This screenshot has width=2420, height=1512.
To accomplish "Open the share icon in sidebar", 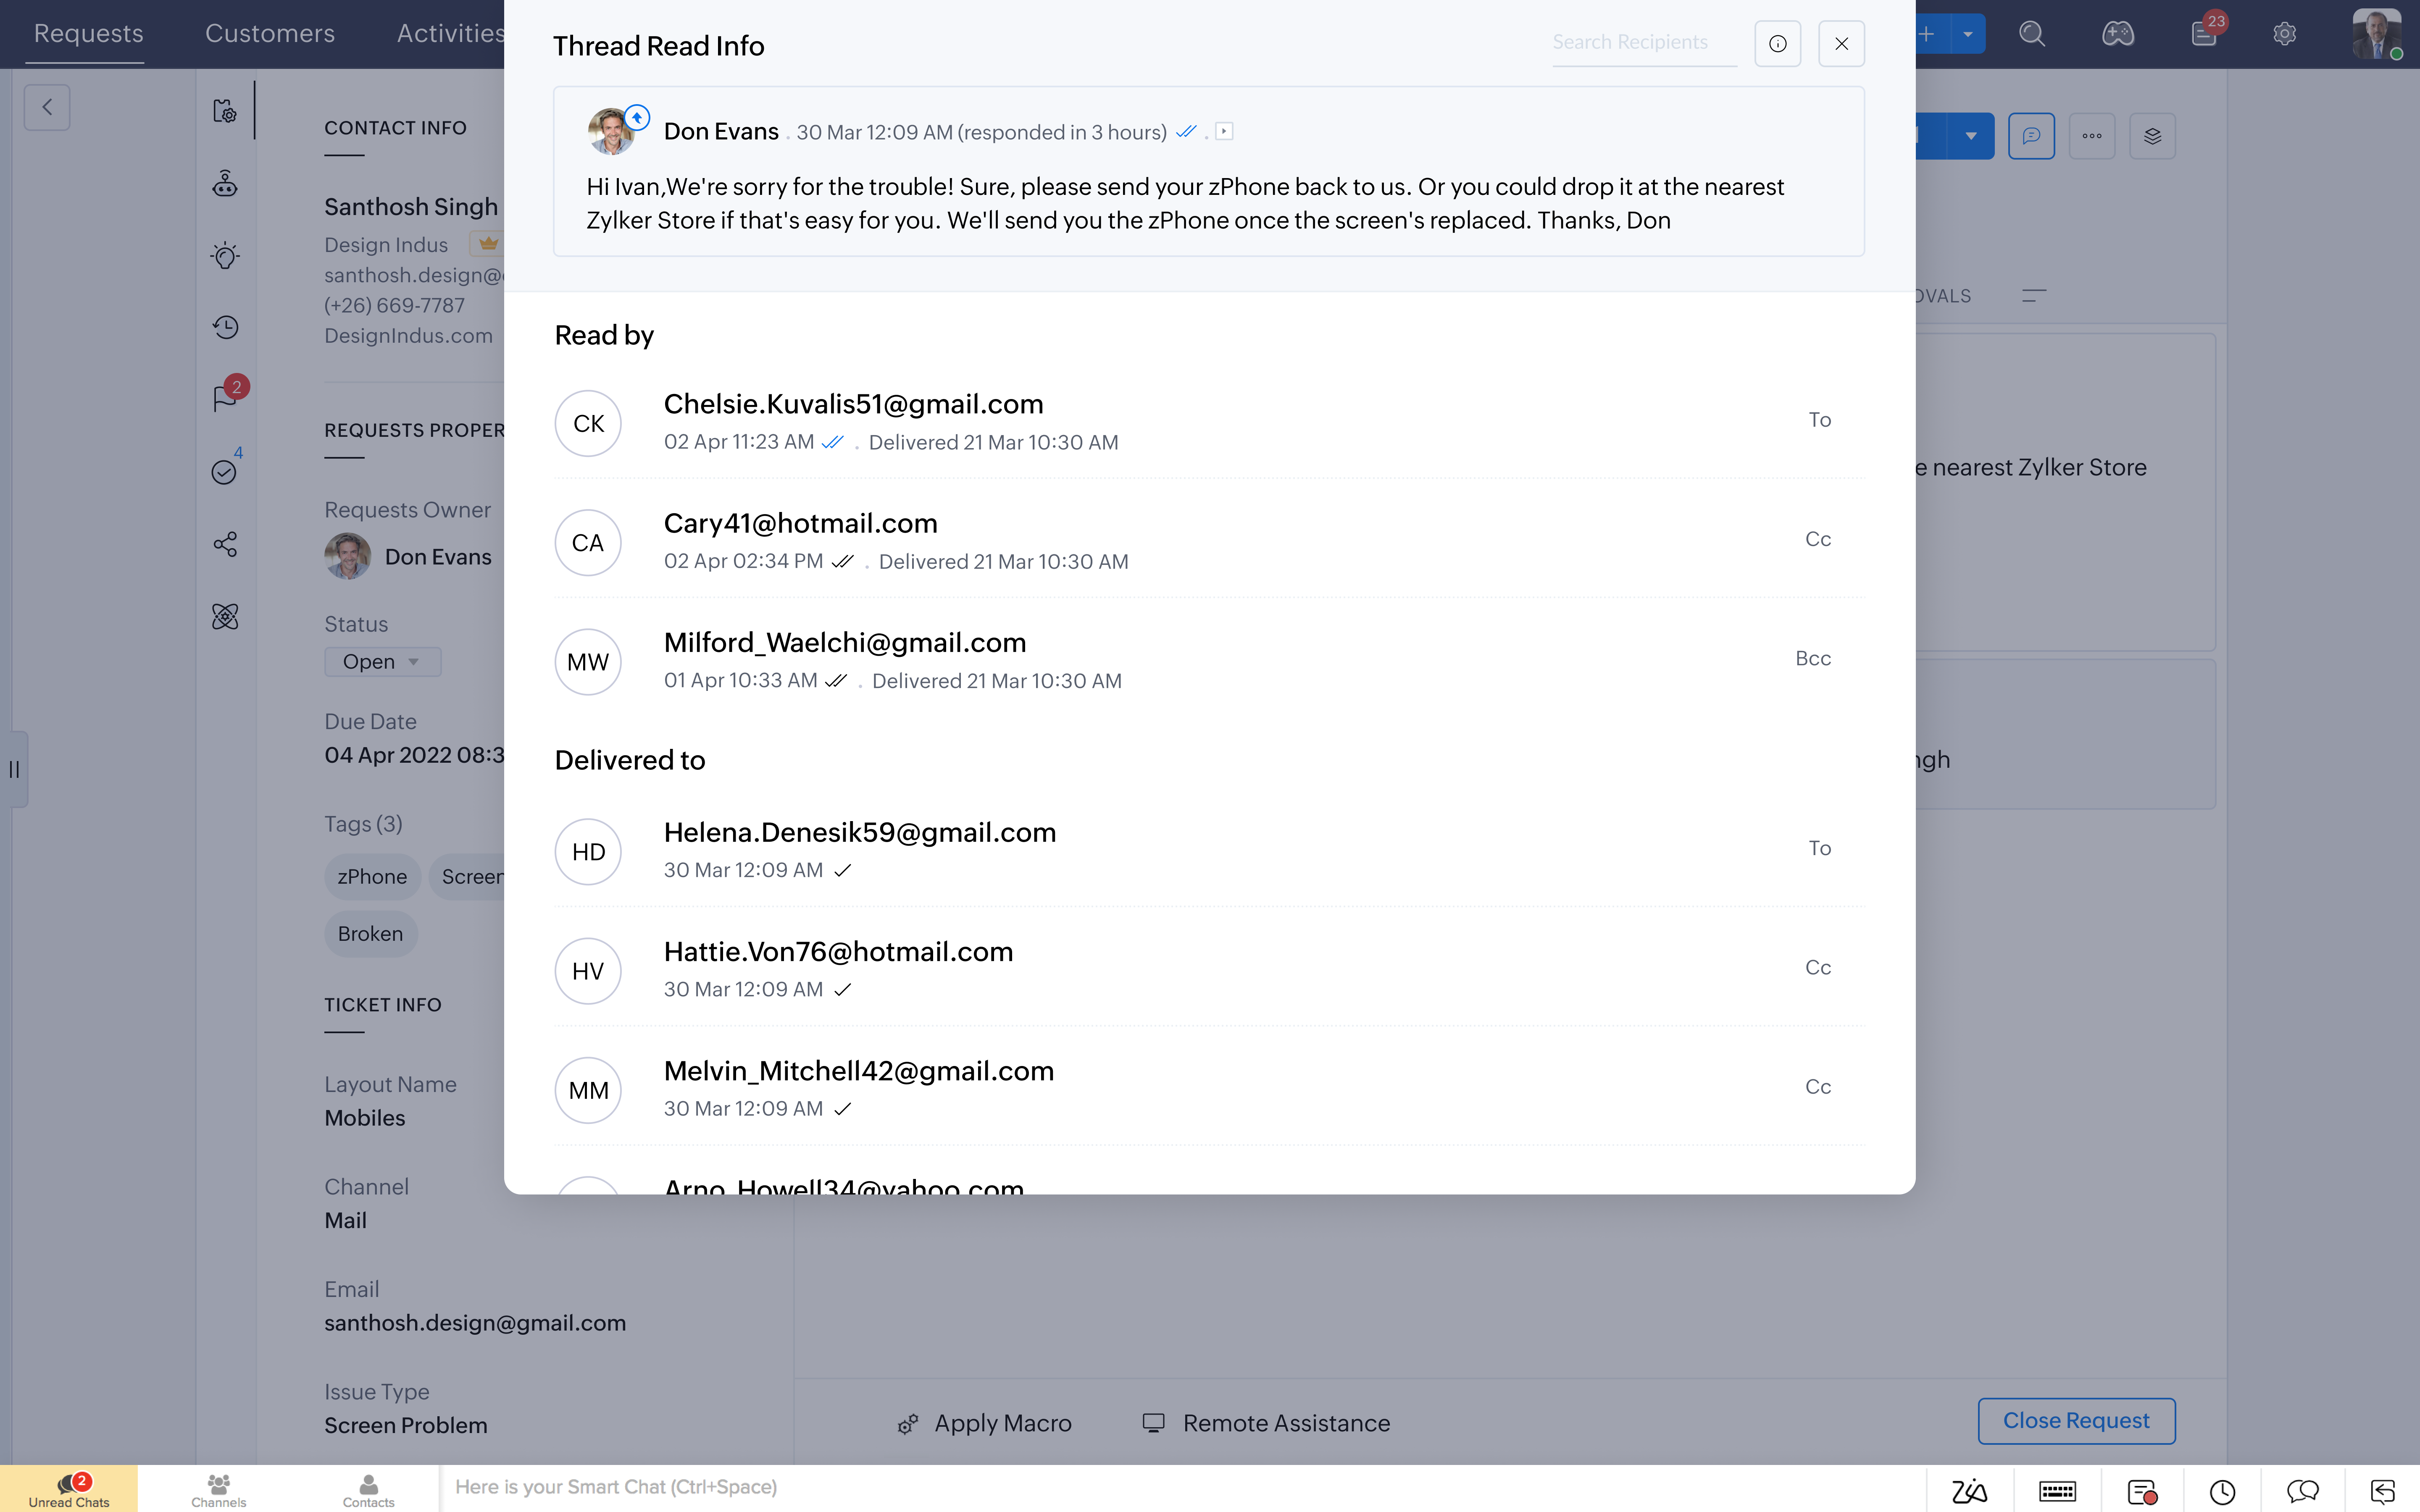I will point(225,544).
